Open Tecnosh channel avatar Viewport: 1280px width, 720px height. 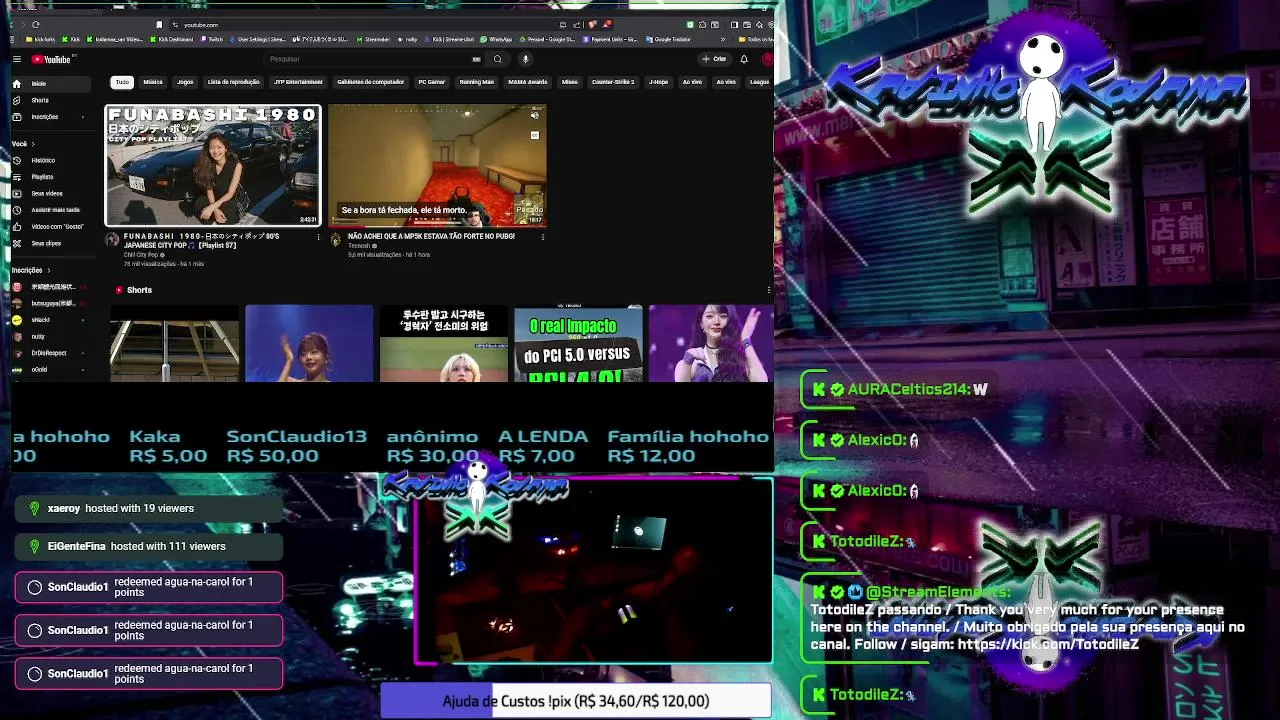click(x=335, y=241)
